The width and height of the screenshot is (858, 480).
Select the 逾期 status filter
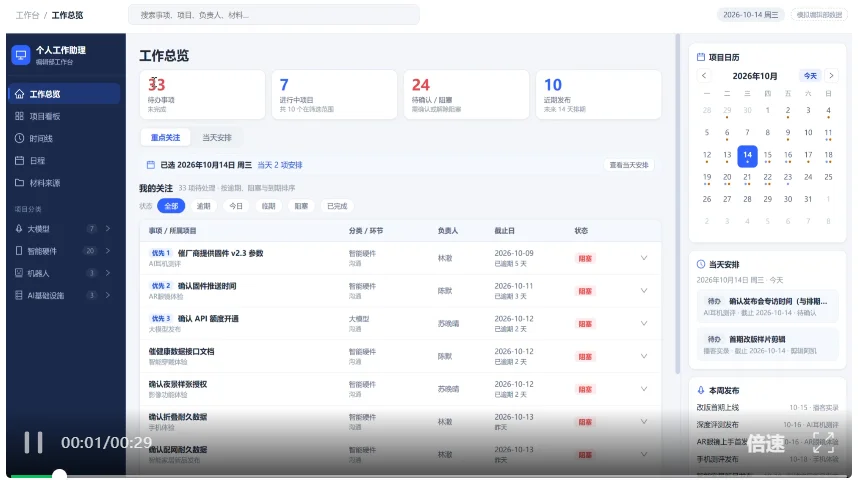click(204, 206)
